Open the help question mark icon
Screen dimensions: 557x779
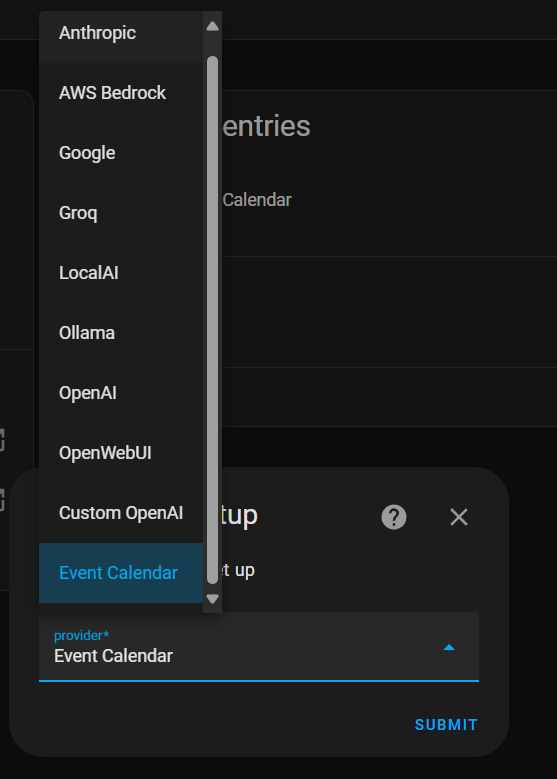(x=394, y=517)
